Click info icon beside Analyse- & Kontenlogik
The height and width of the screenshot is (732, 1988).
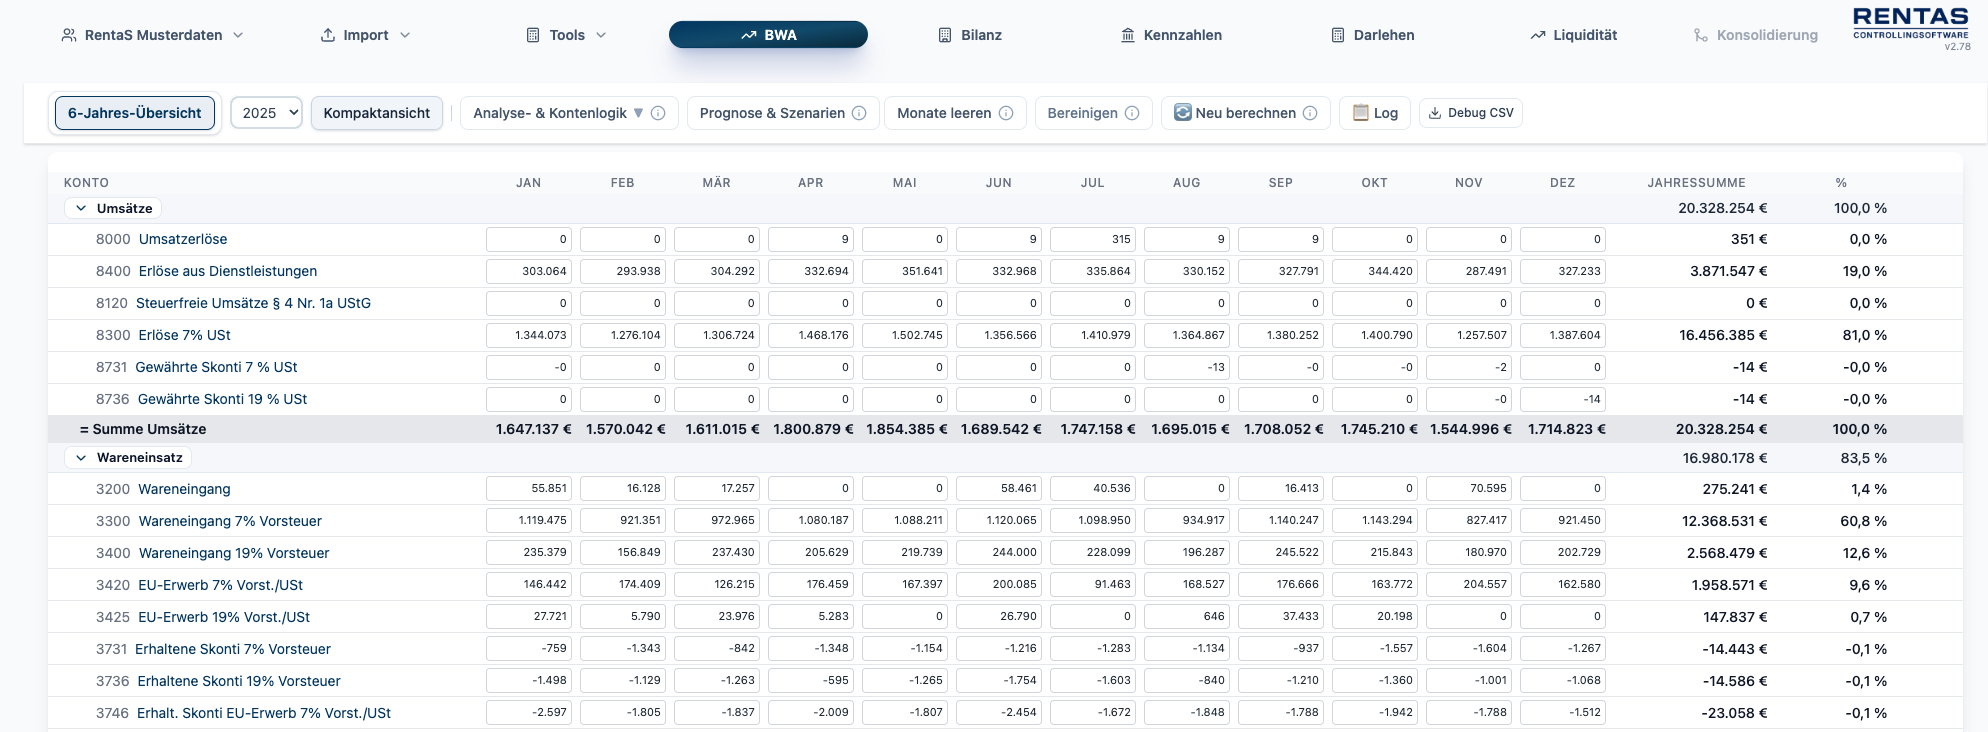[658, 113]
